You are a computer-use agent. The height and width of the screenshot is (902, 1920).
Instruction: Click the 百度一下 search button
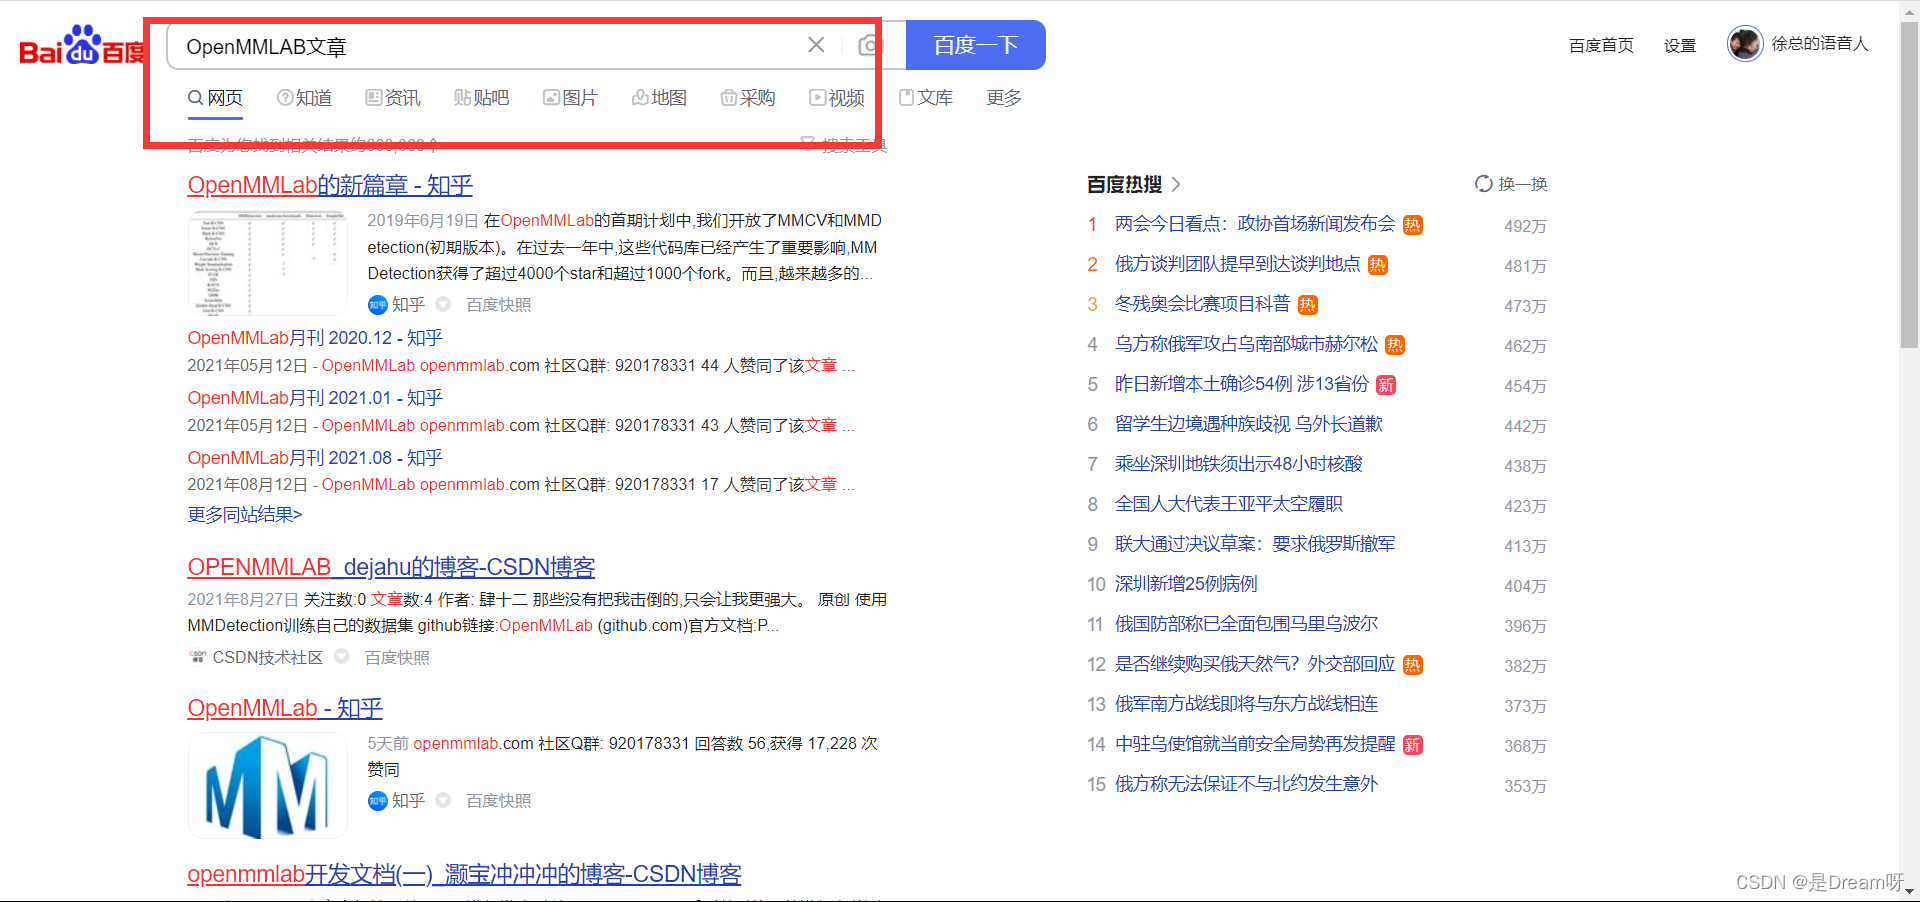(975, 45)
